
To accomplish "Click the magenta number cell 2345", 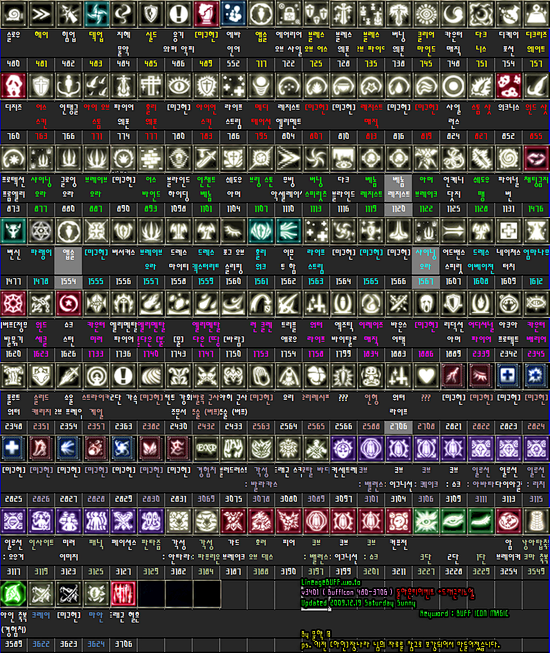I will coord(536,354).
